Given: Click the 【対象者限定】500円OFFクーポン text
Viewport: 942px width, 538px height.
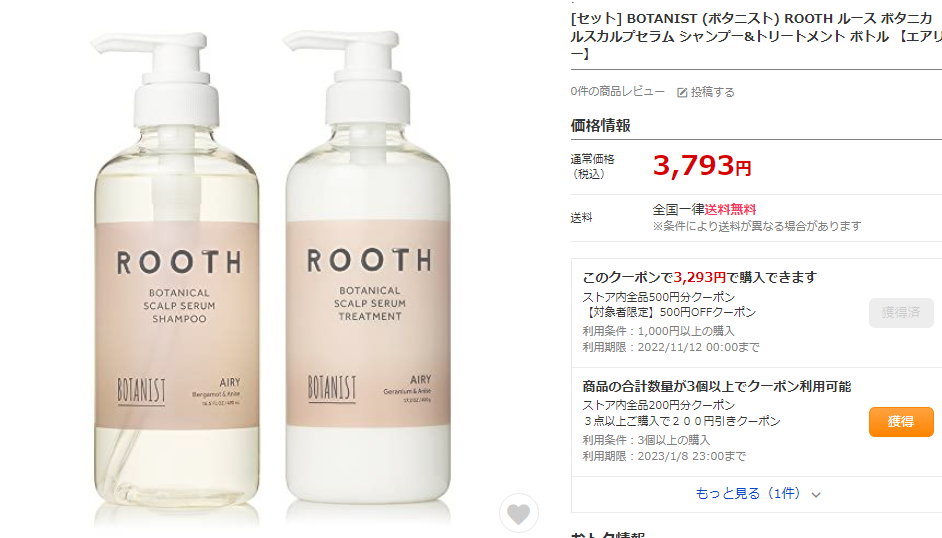Looking at the screenshot, I should point(669,312).
